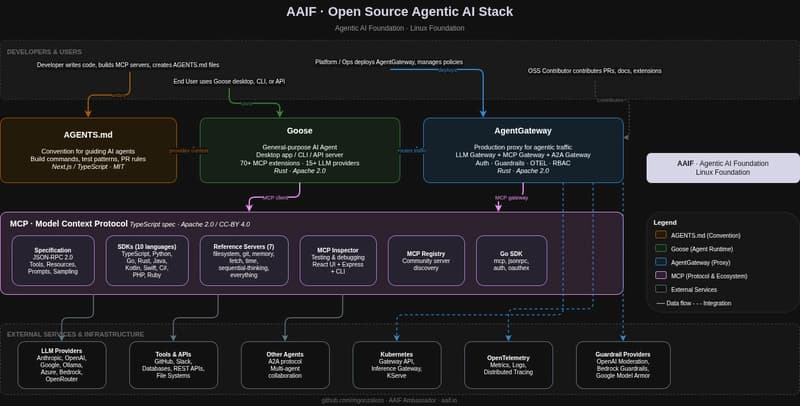Click the "AAIF · Open Source Agentic AI Stack" title

(399, 12)
